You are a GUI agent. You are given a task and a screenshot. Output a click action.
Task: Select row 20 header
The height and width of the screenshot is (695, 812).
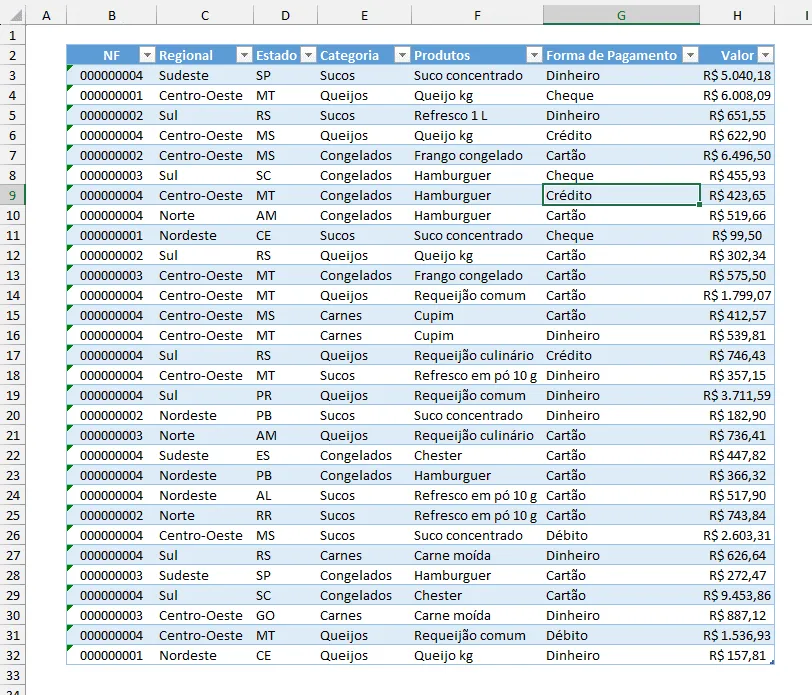coord(12,415)
